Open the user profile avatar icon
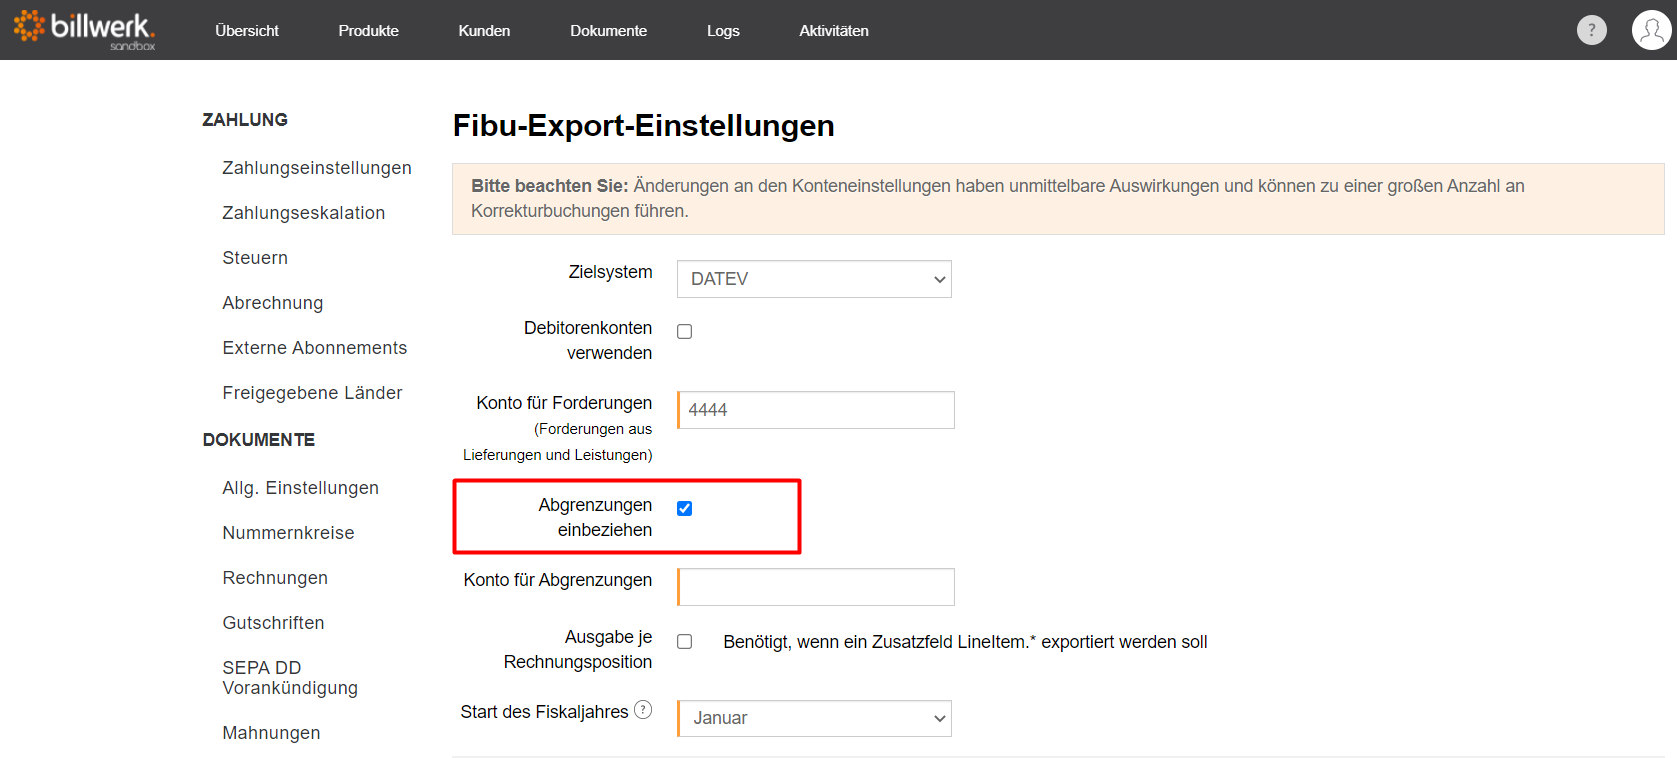This screenshot has width=1677, height=758. tap(1651, 30)
